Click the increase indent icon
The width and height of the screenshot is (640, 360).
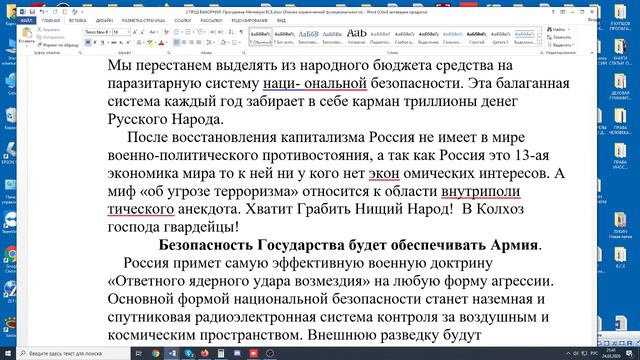point(221,32)
